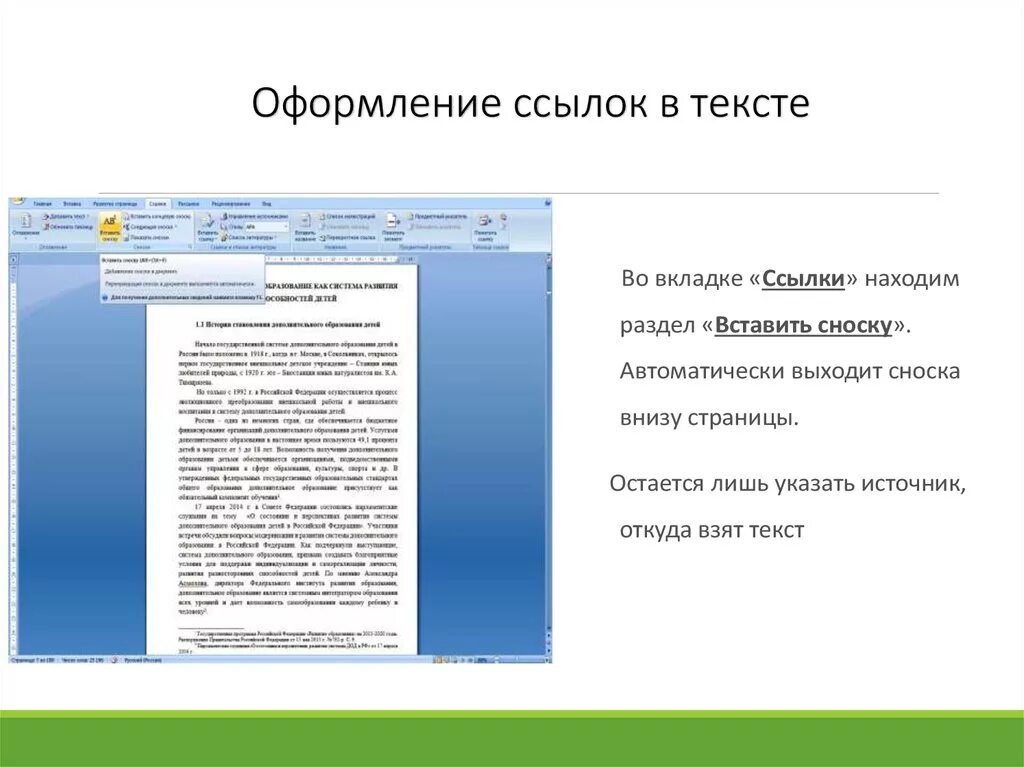Open the Сноски group dialog launcher
1024x767 pixels.
[x=190, y=247]
